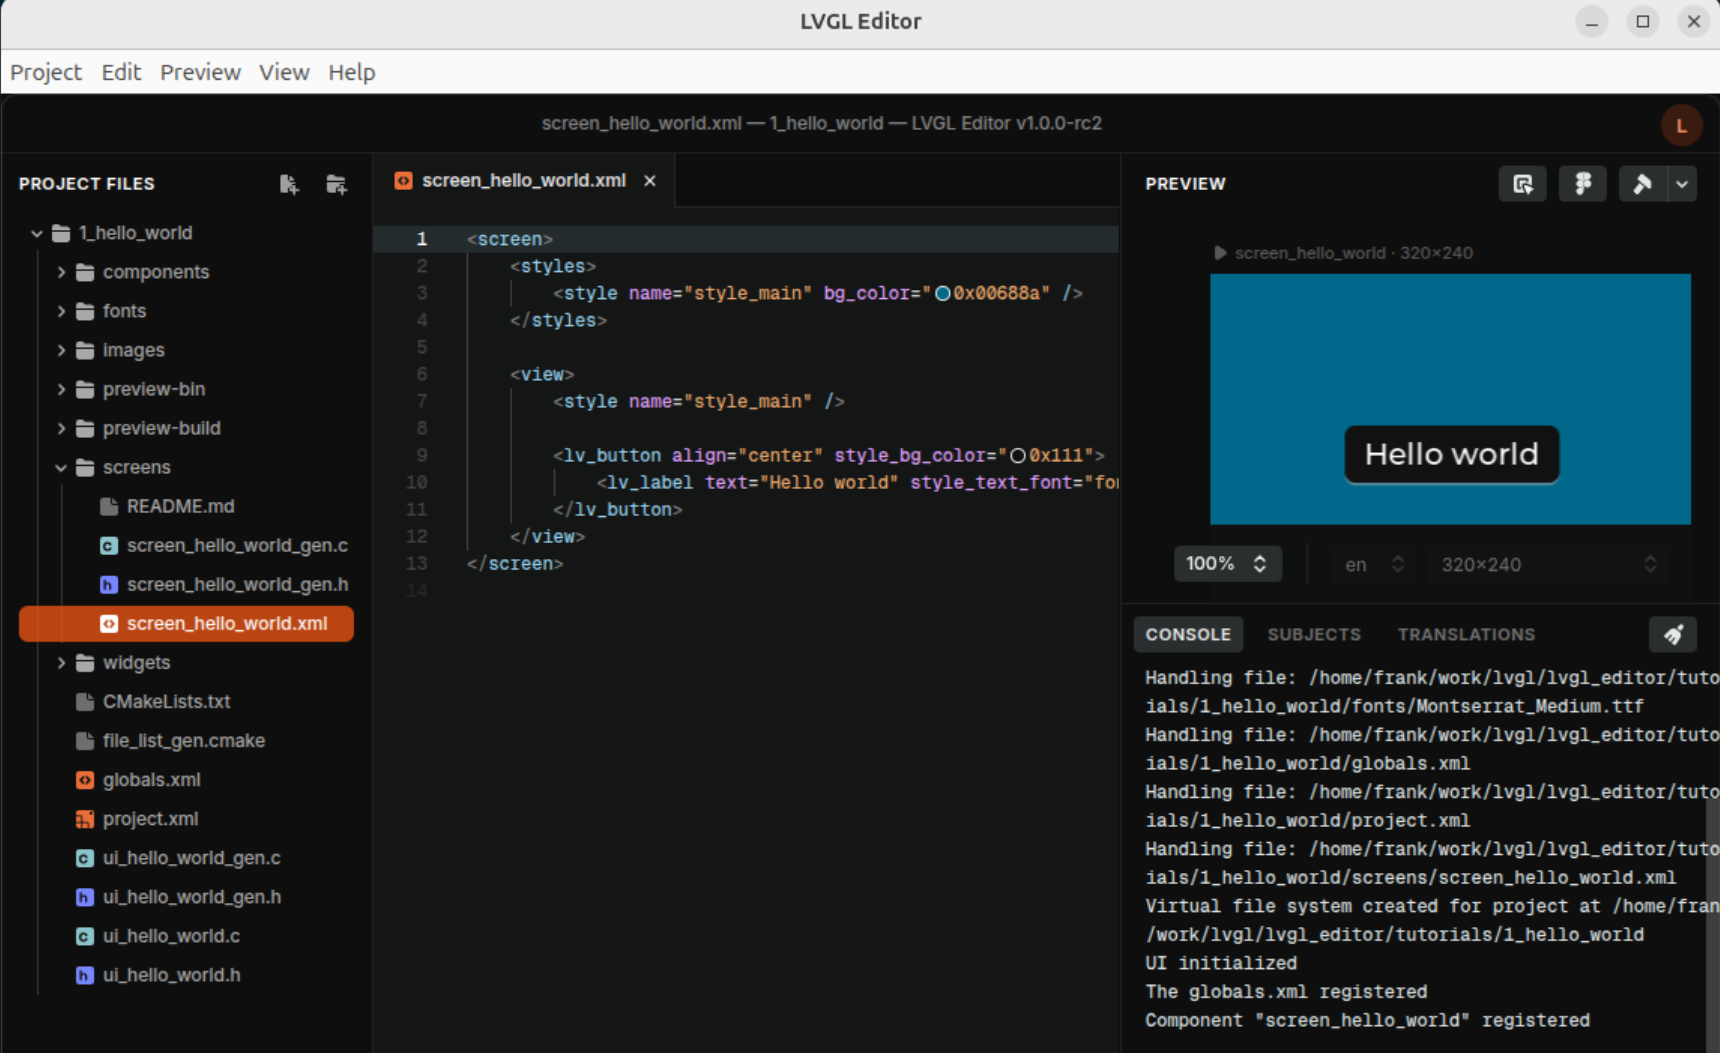Switch to the Translations tab
1720x1053 pixels.
pyautogui.click(x=1465, y=634)
